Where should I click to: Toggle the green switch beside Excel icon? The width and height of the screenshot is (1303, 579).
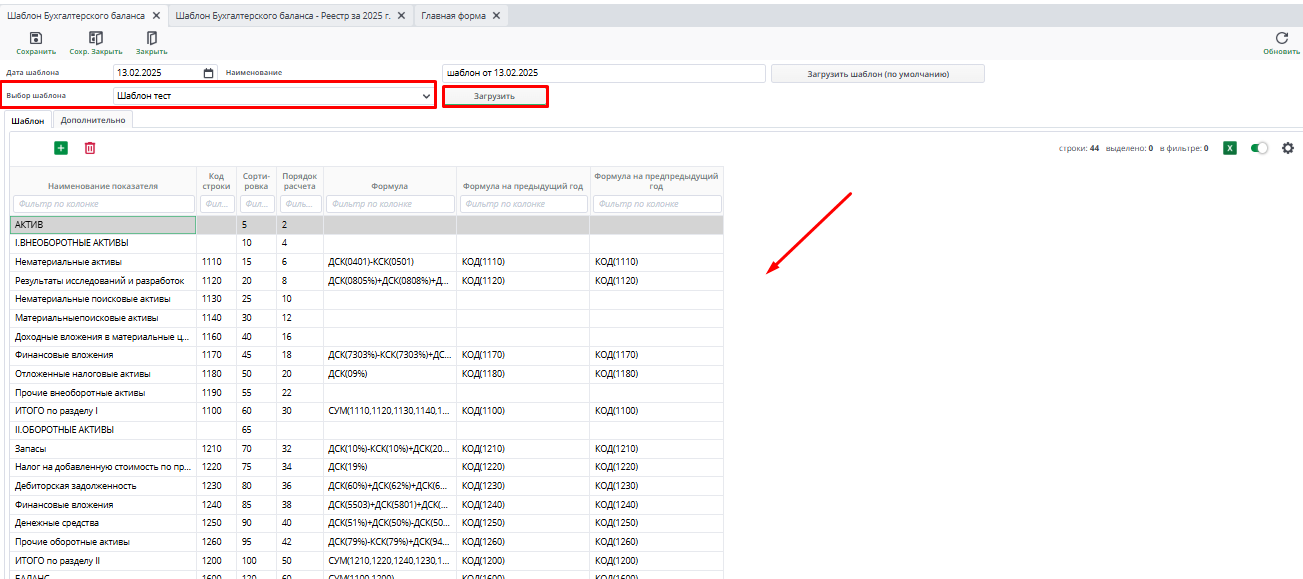[1259, 148]
